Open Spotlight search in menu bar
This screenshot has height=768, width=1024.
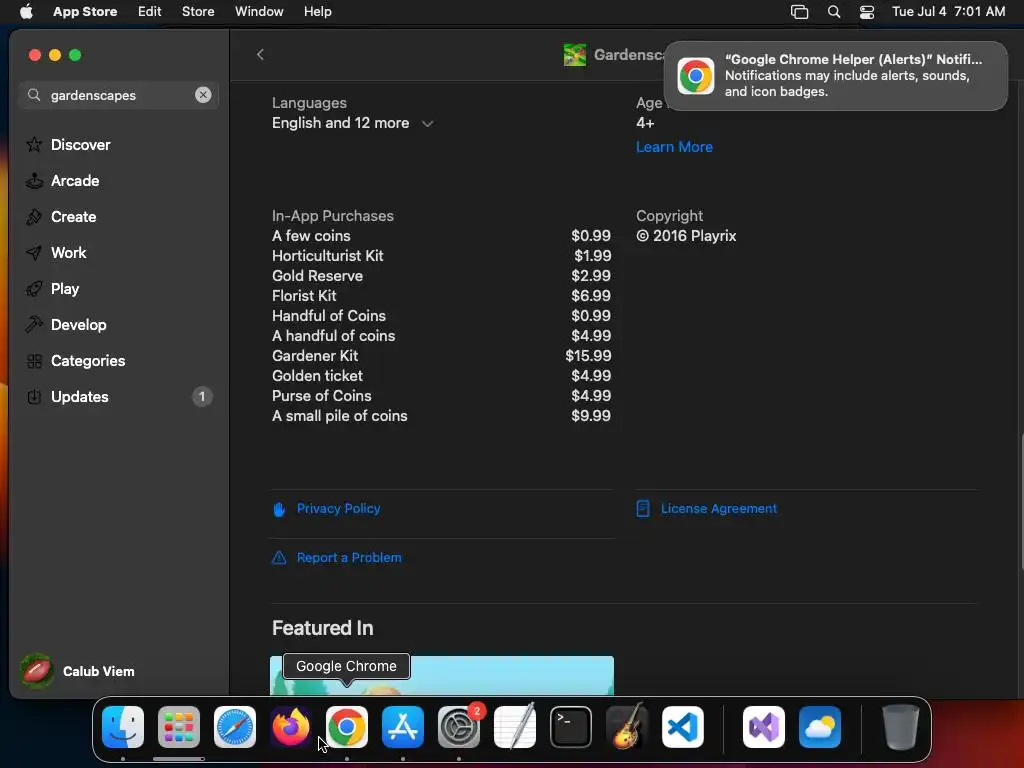click(x=834, y=12)
